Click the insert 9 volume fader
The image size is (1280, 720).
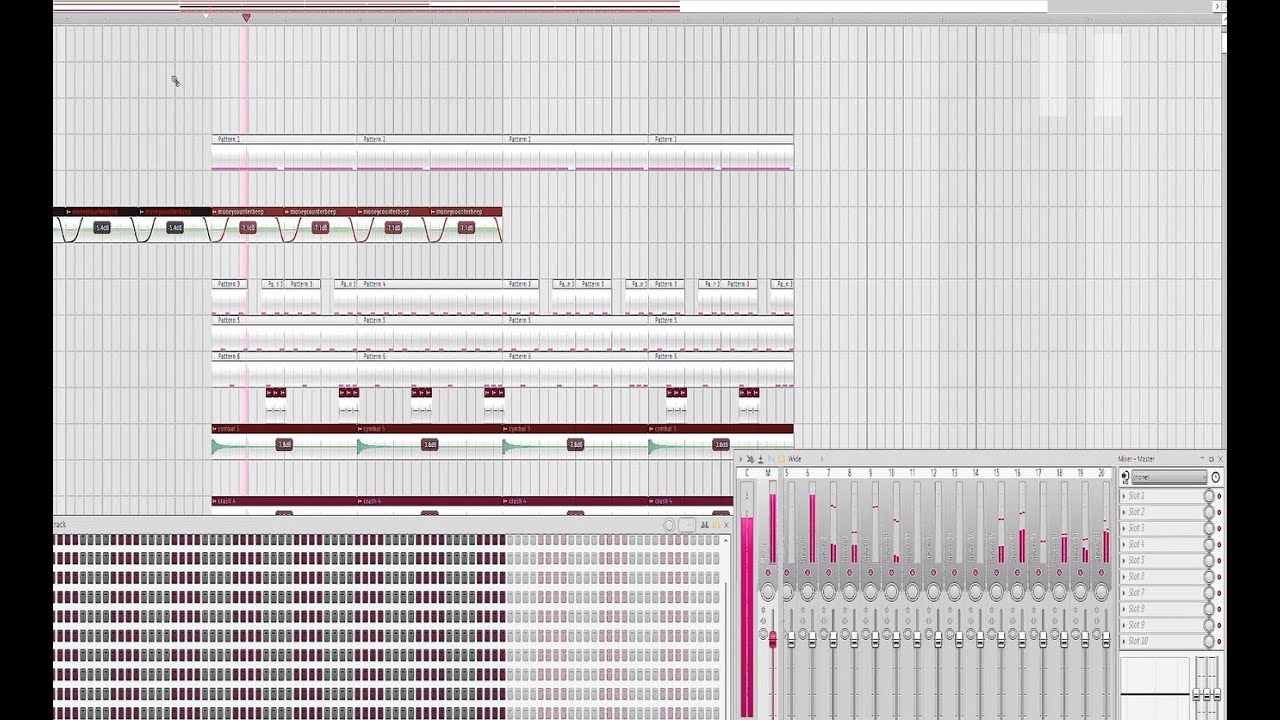pos(875,638)
